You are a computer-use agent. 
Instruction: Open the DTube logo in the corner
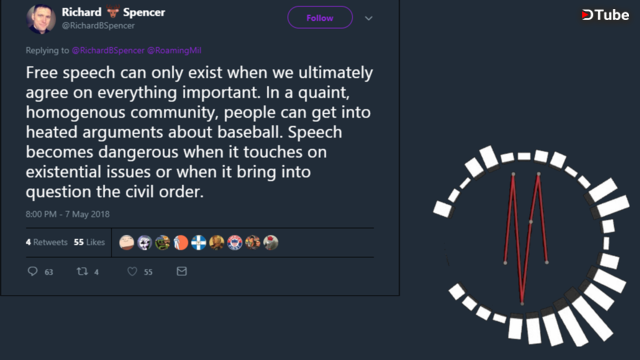coord(605,15)
